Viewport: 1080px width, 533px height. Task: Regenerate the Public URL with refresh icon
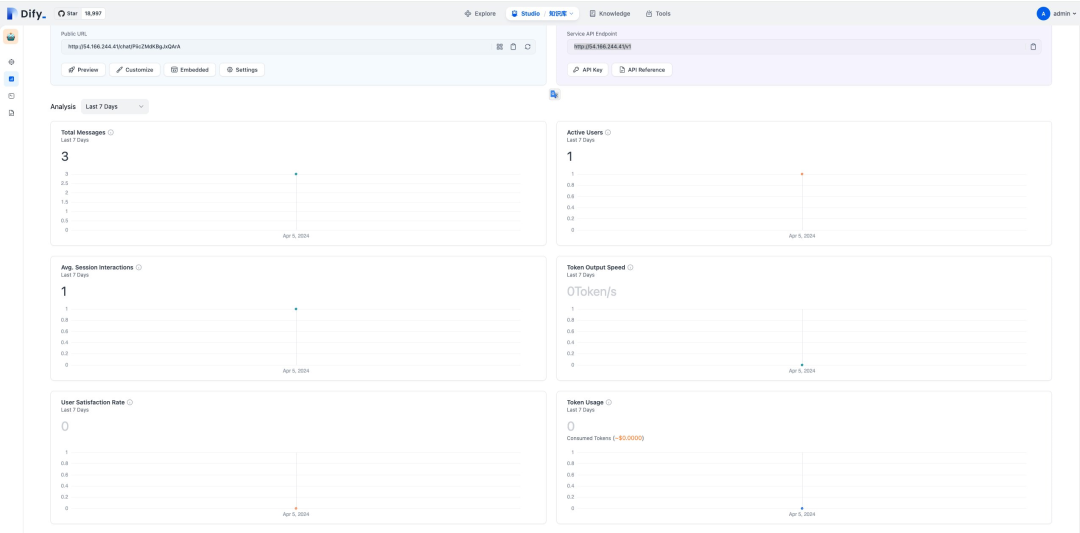528,47
